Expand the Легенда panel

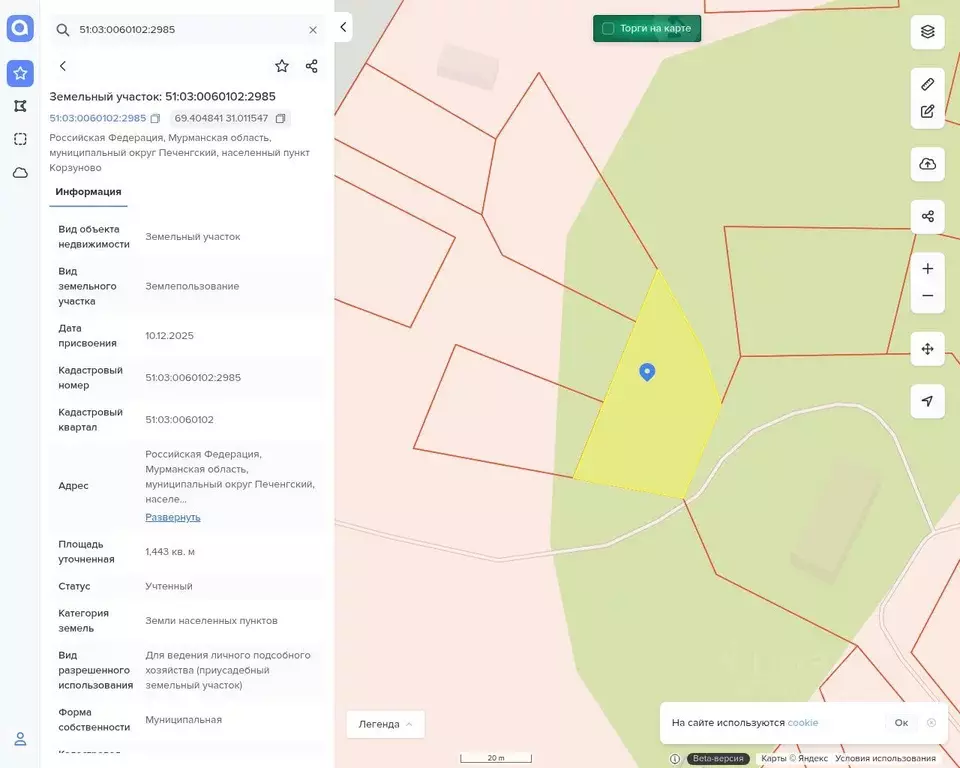pos(385,724)
